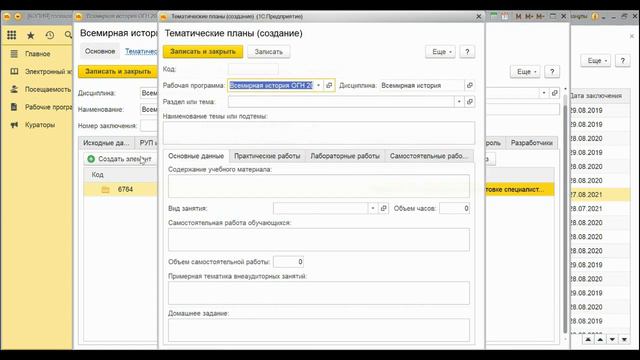Select the Основное tab in the Всемирная история window
Image resolution: width=640 pixels, height=360 pixels.
pos(100,51)
